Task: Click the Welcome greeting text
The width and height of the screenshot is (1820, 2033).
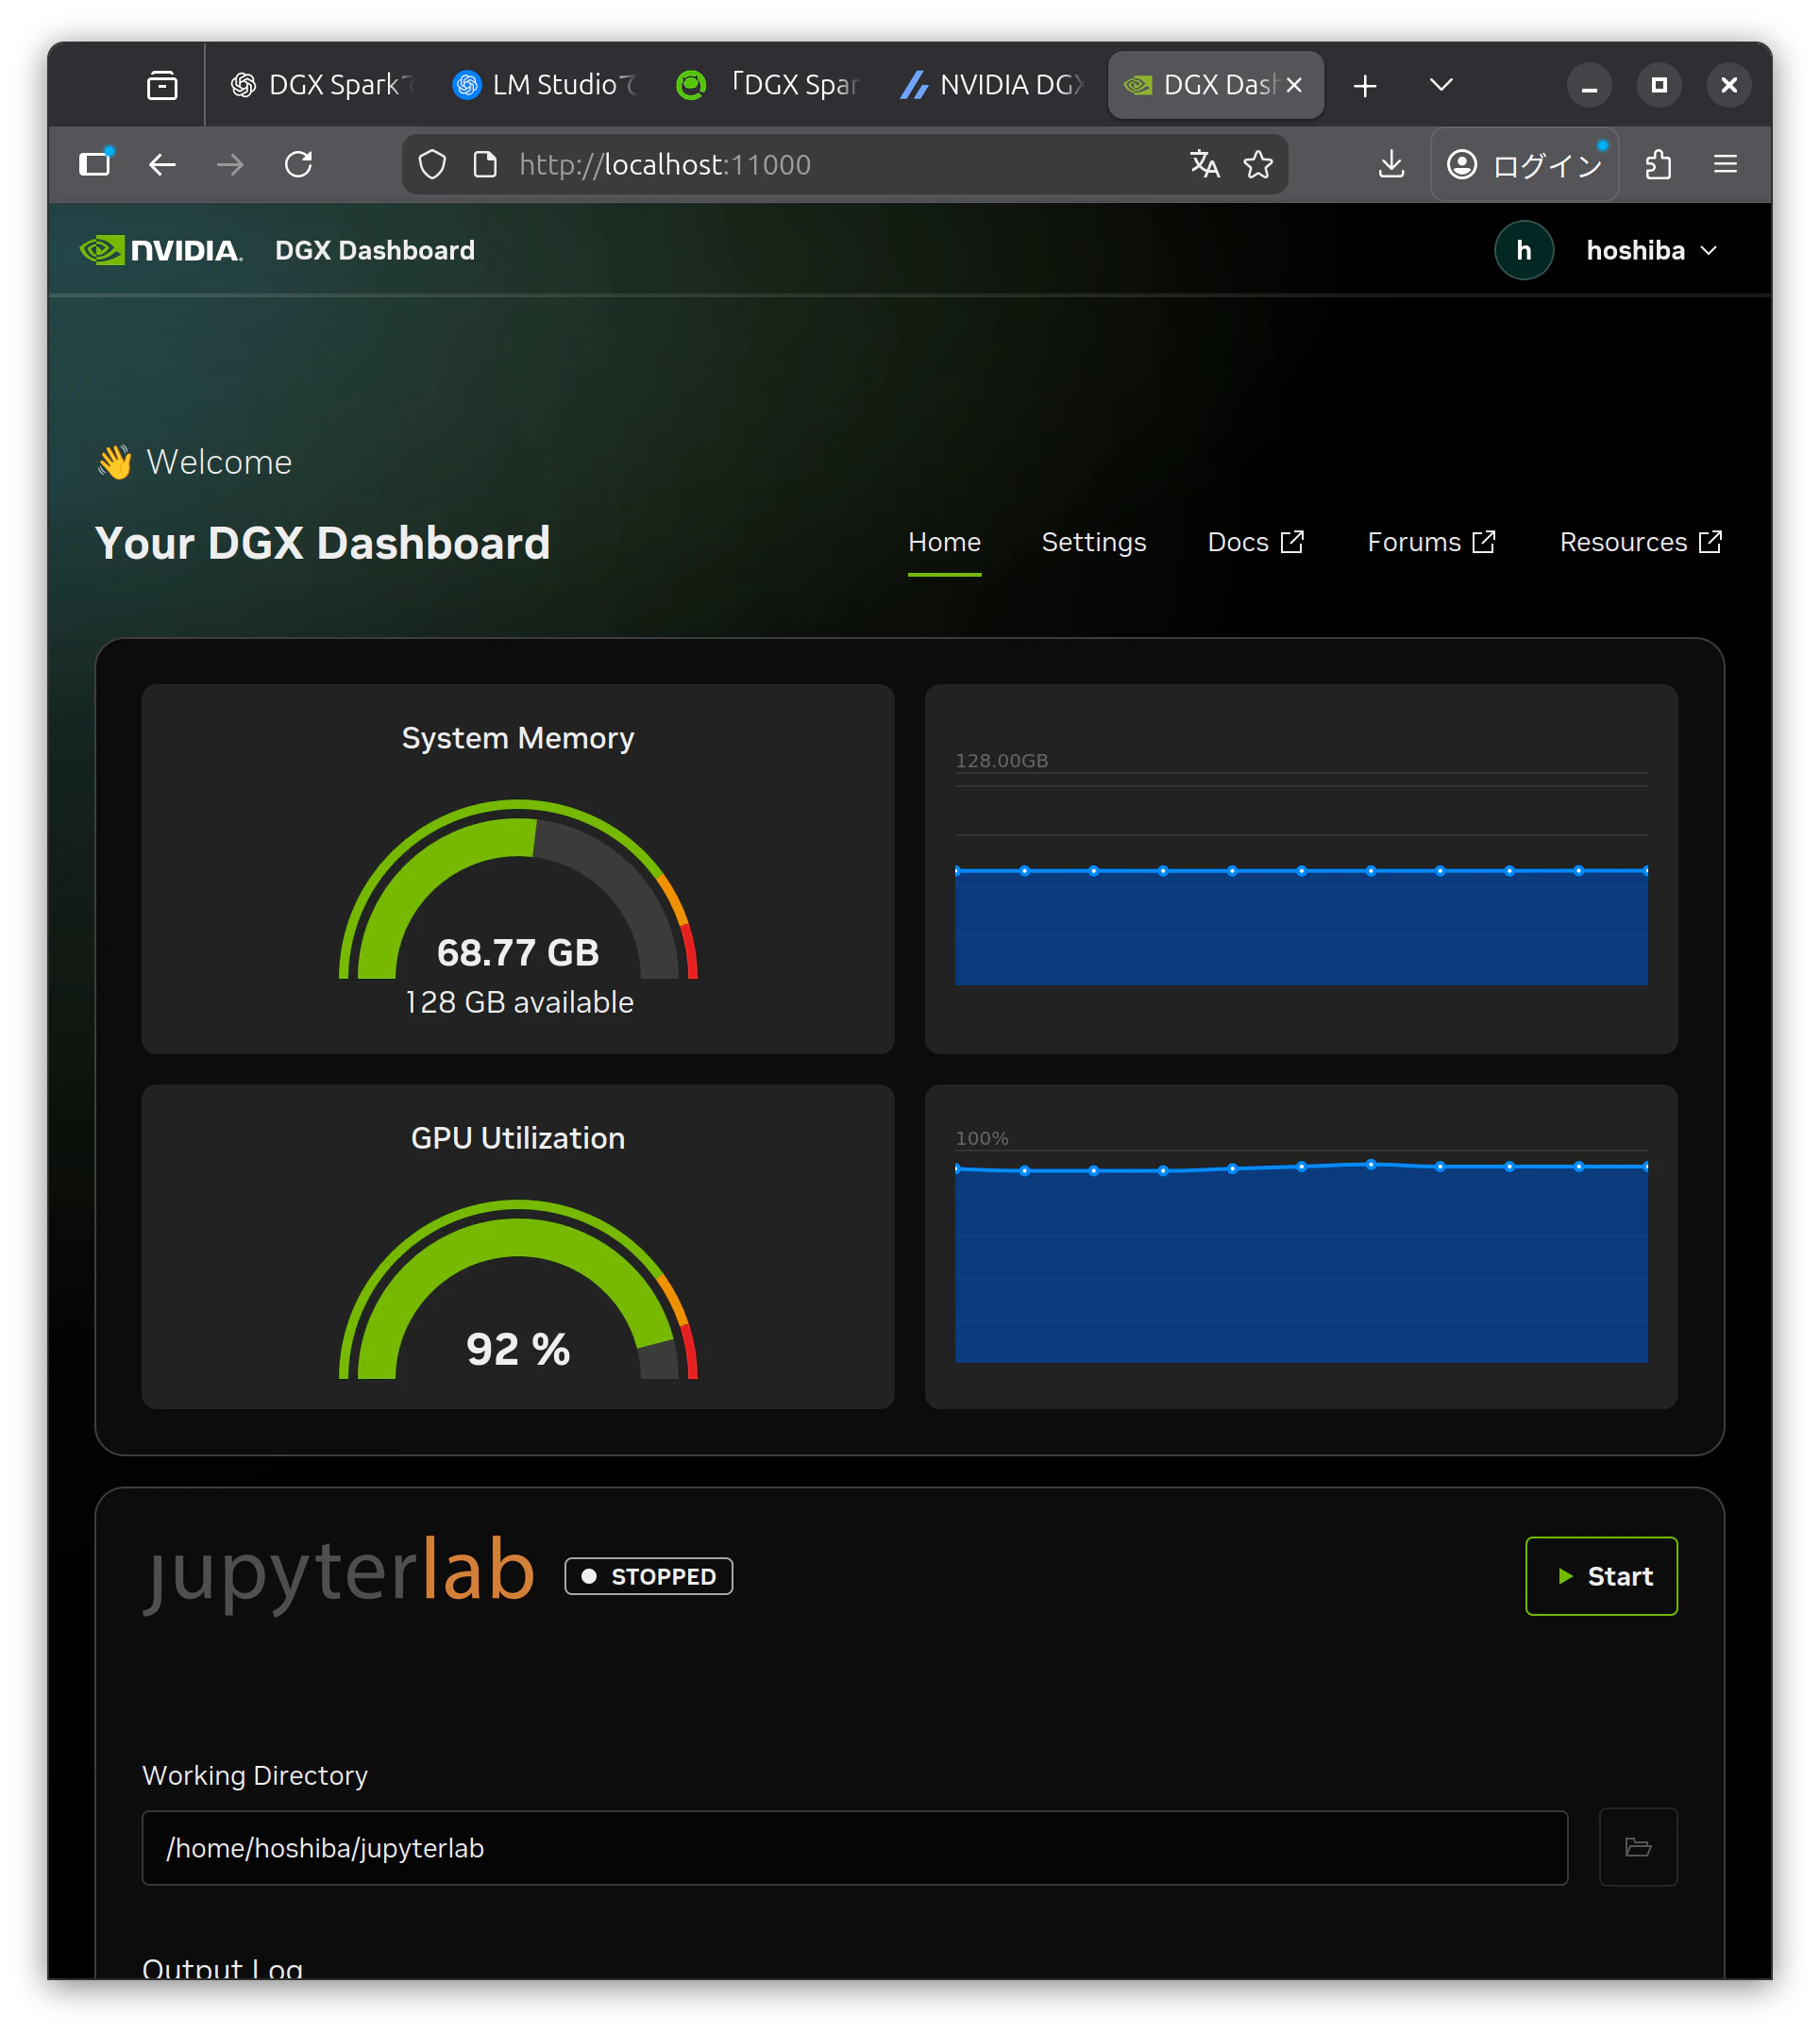Action: point(219,462)
